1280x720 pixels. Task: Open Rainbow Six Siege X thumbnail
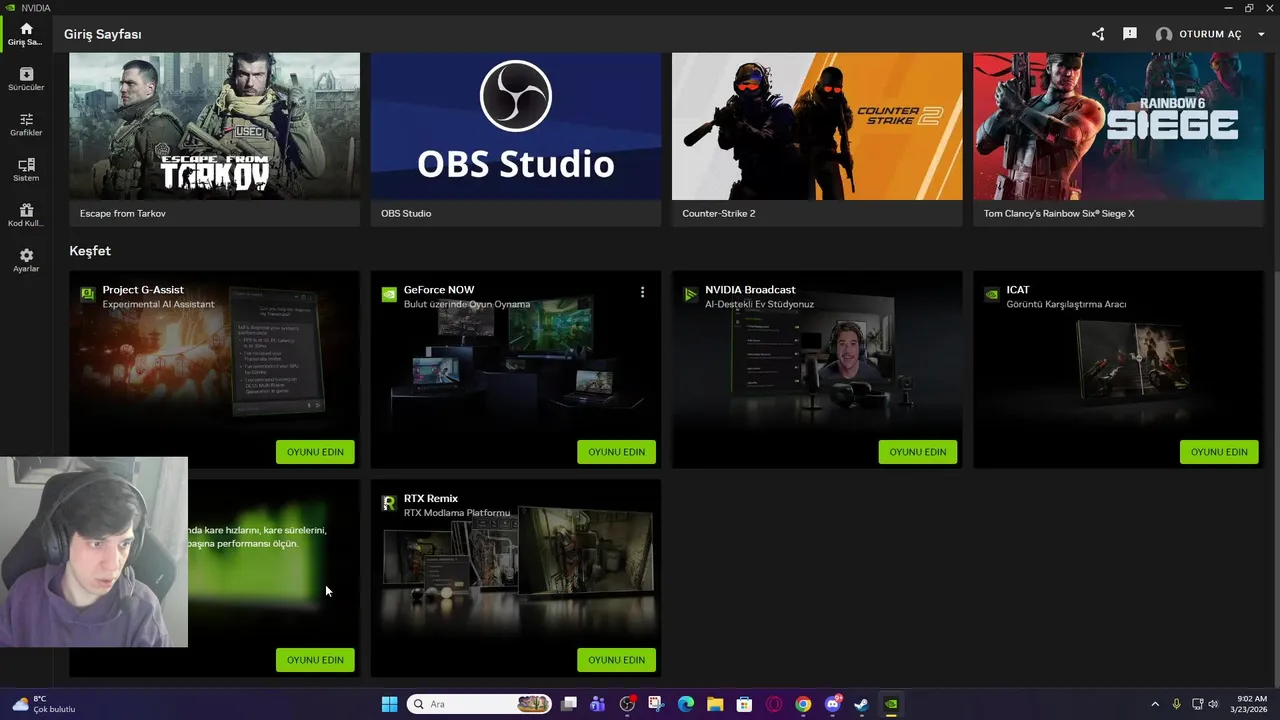(x=1118, y=127)
